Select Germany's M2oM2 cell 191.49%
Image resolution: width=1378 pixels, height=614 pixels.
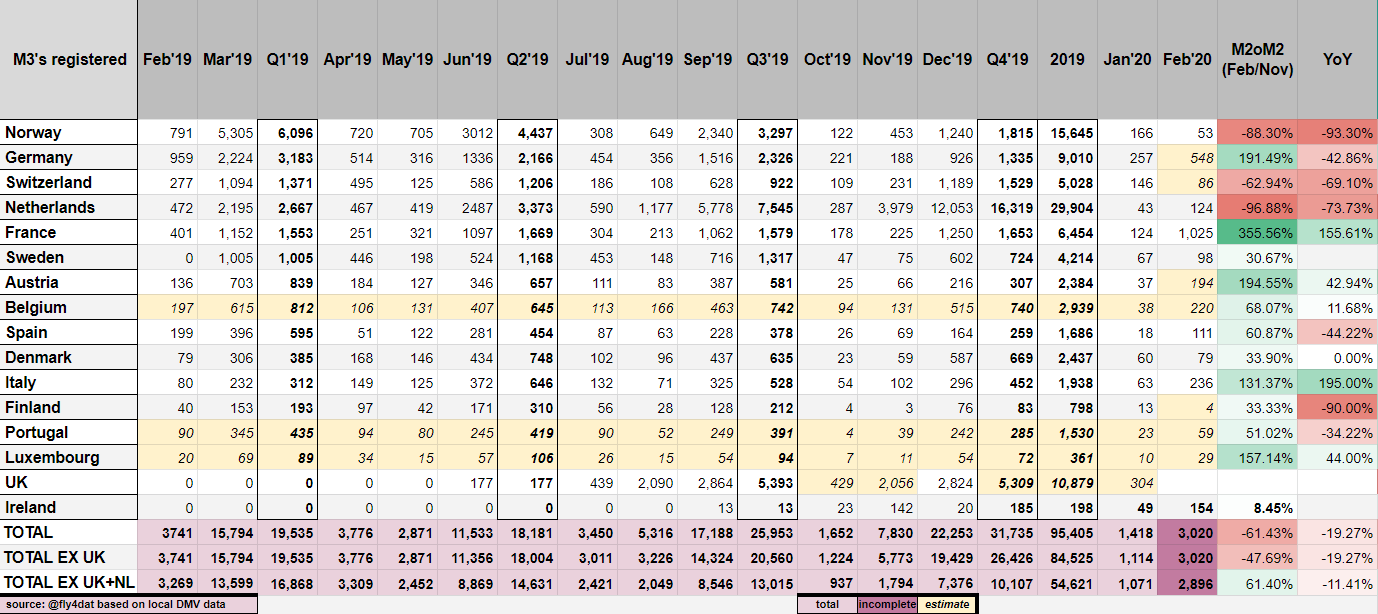tap(1258, 157)
